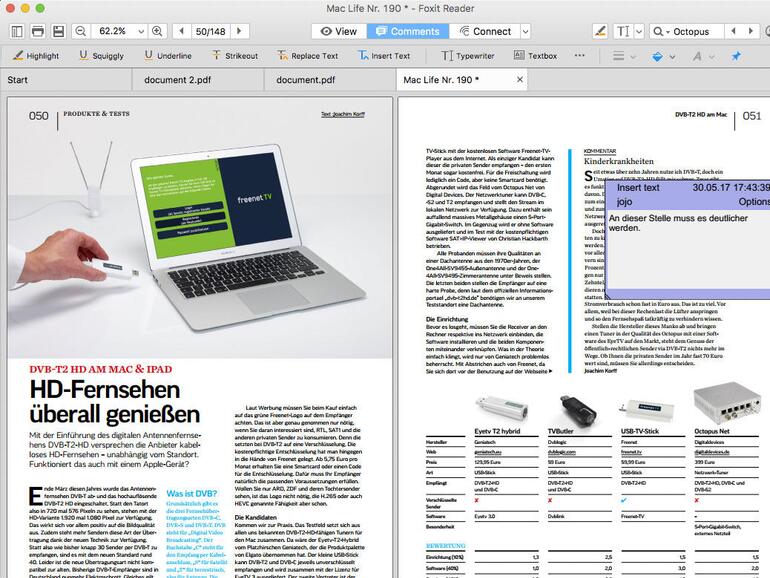The image size is (770, 578).
Task: Switch to the Comments tab
Action: [x=408, y=31]
